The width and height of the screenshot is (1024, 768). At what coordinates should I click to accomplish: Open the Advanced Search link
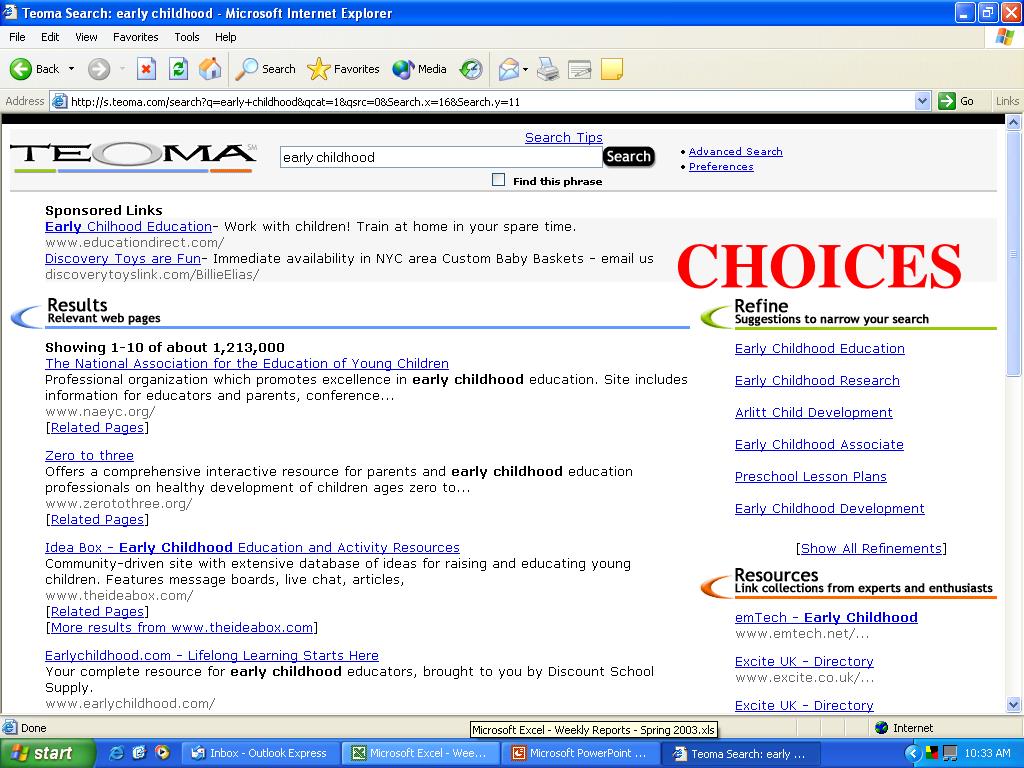735,152
